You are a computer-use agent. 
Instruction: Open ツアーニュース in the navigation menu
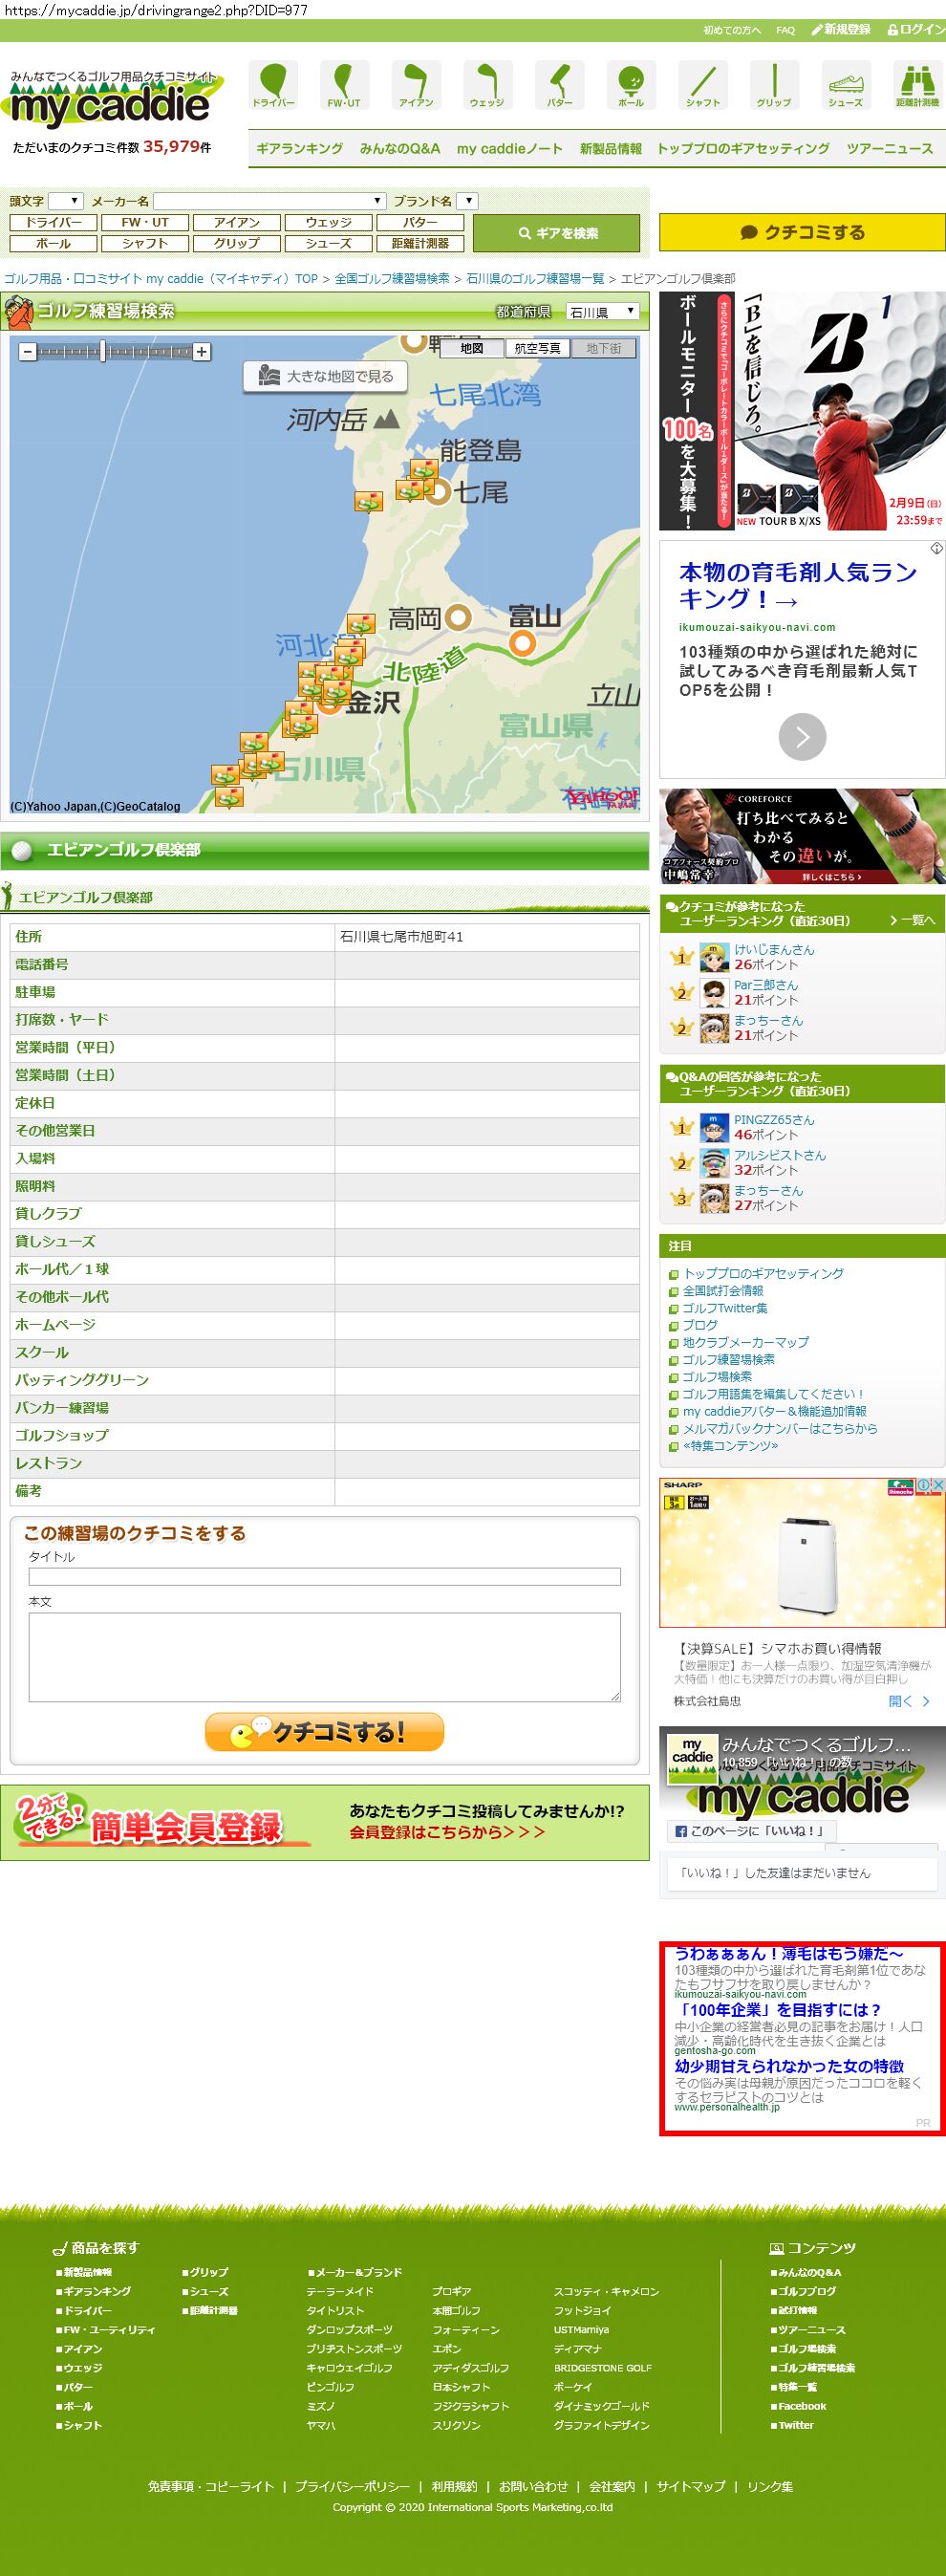pyautogui.click(x=889, y=149)
